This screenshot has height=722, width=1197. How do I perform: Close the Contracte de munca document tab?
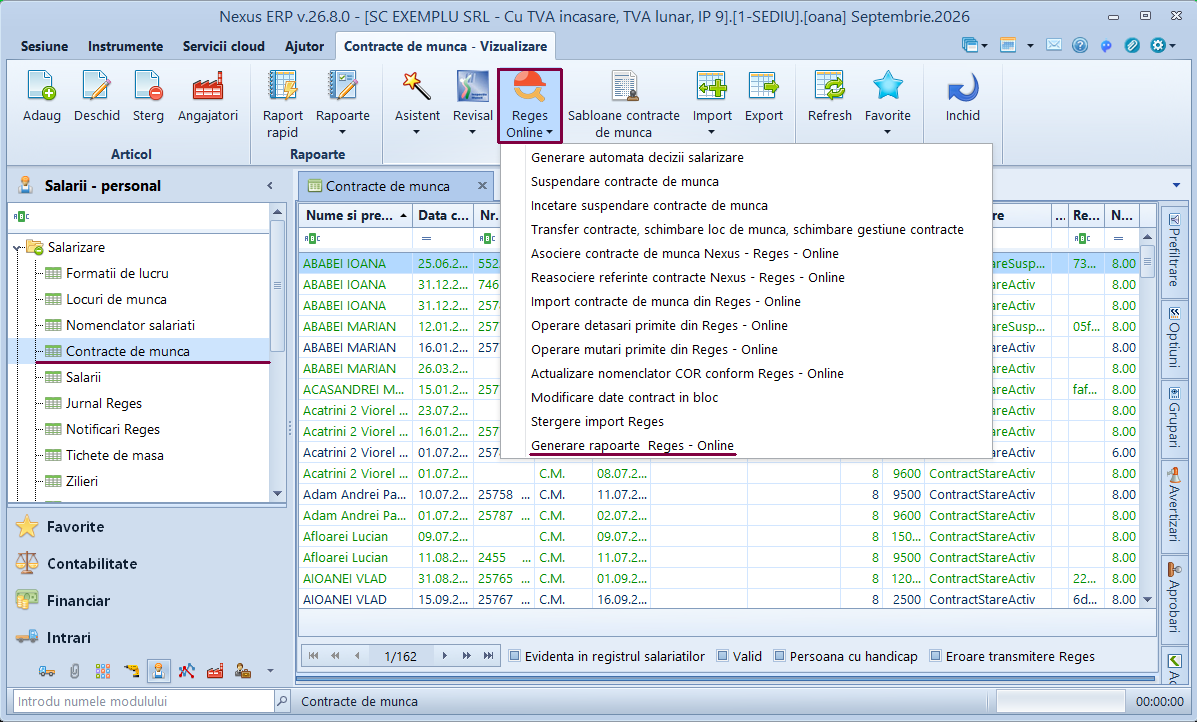pos(482,185)
